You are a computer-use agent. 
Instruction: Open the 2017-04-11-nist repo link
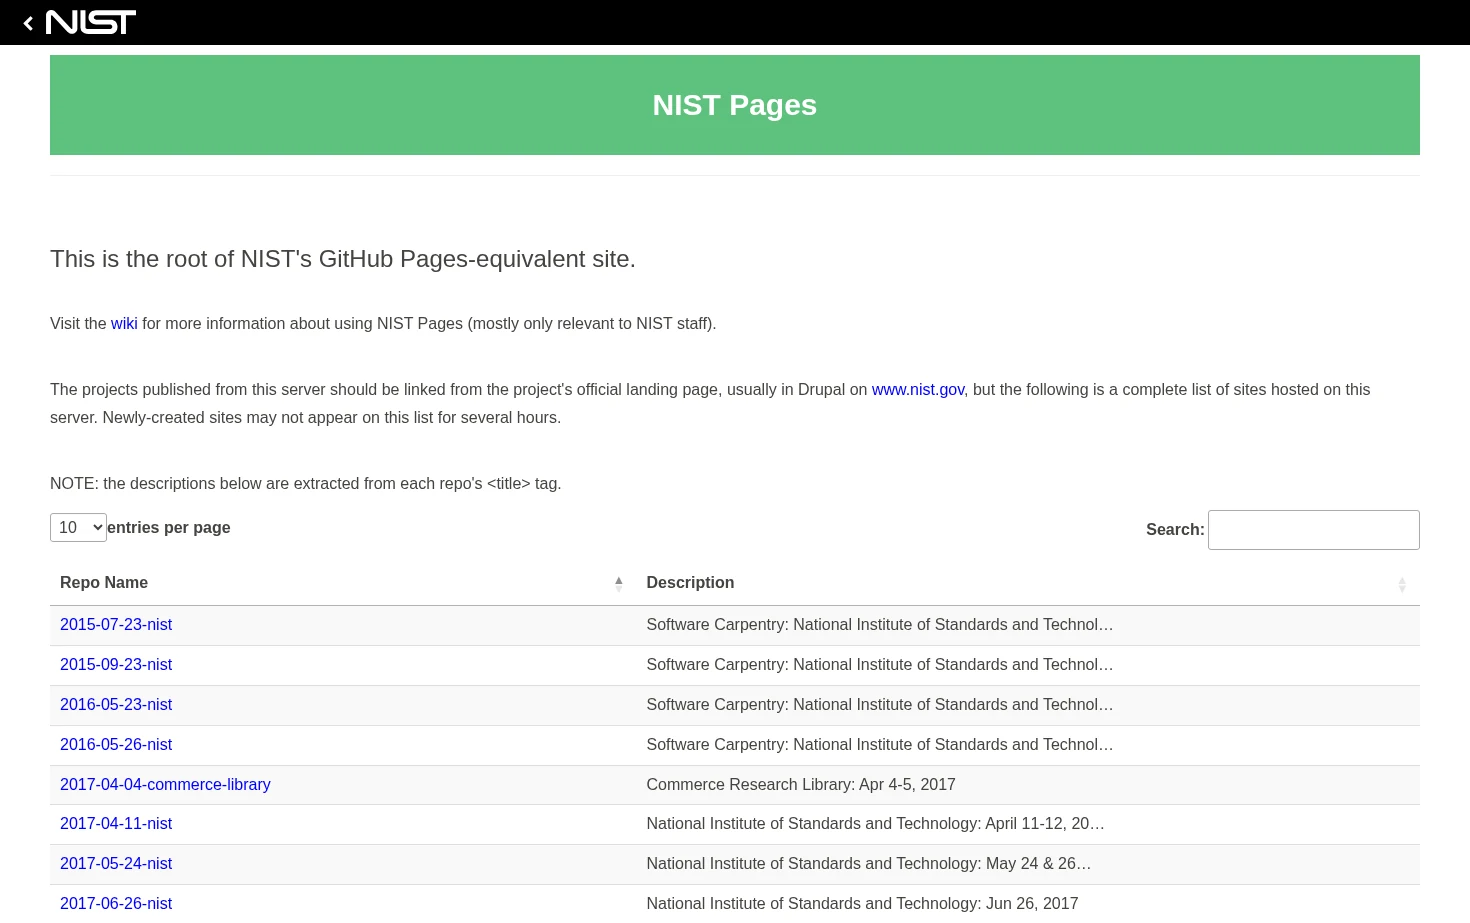[116, 823]
